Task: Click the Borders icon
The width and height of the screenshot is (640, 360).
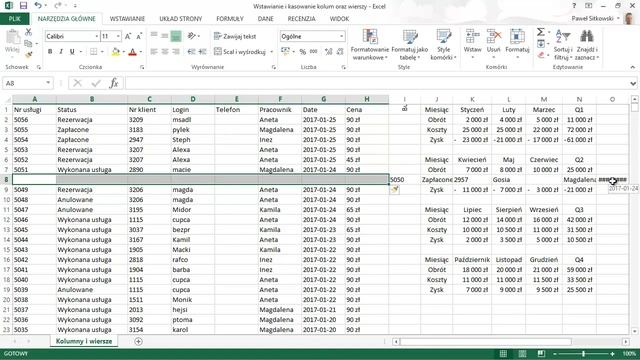Action: pos(93,52)
